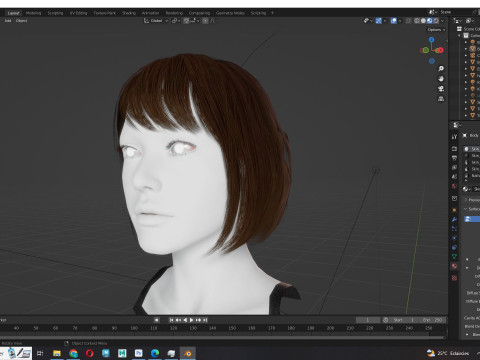Open the Options dropdown in the viewport

436,30
